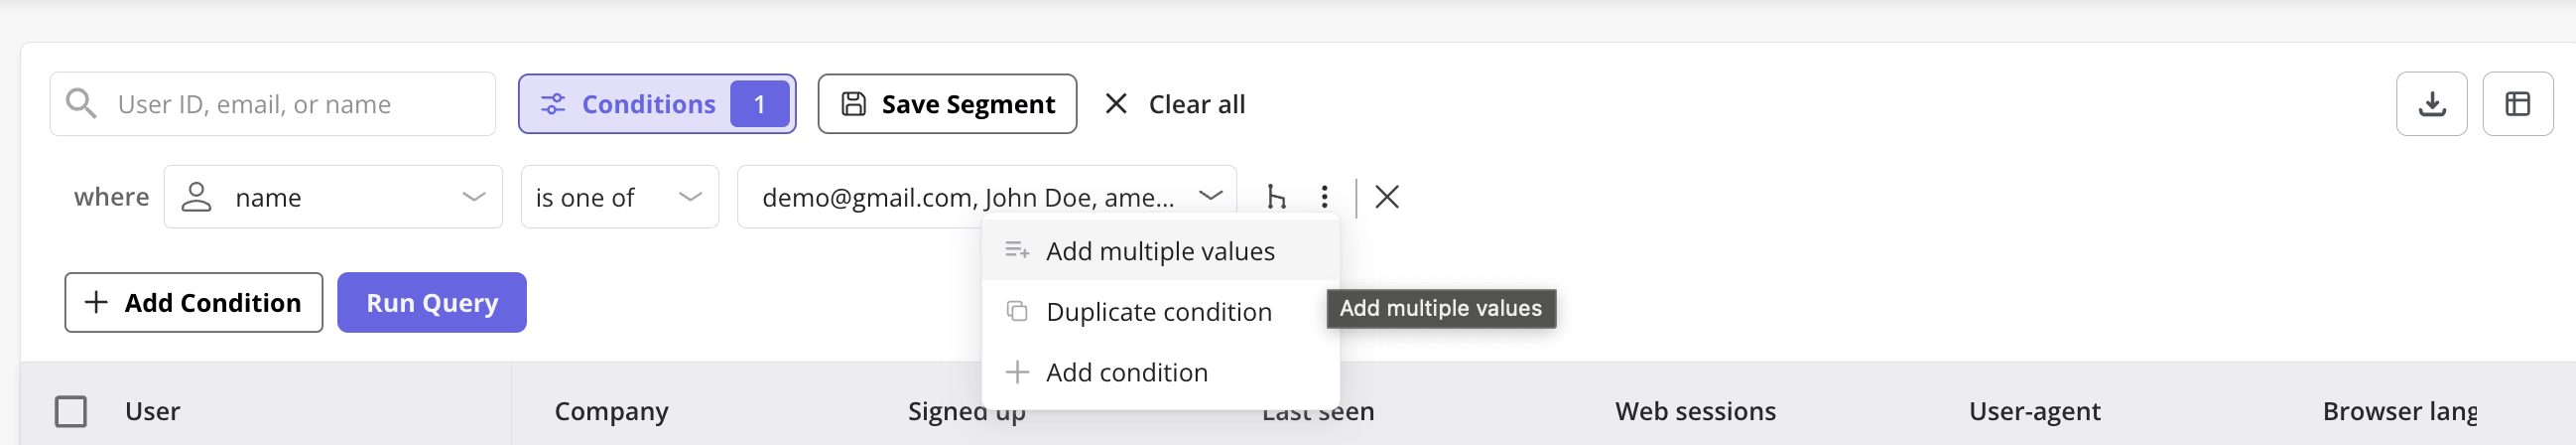This screenshot has width=2576, height=445.
Task: Select Add multiple values menu item
Action: pyautogui.click(x=1160, y=251)
